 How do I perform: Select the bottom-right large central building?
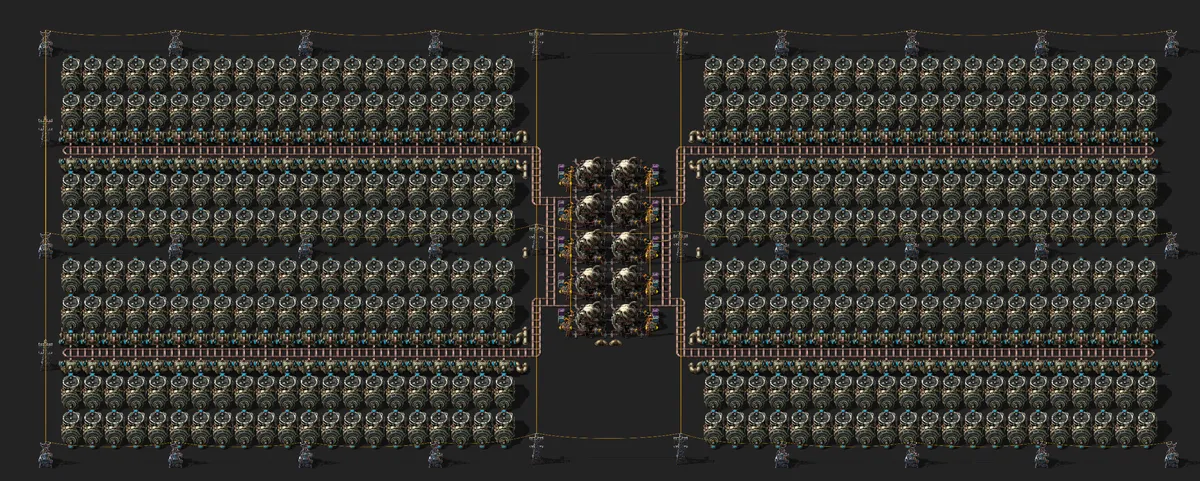[x=628, y=318]
